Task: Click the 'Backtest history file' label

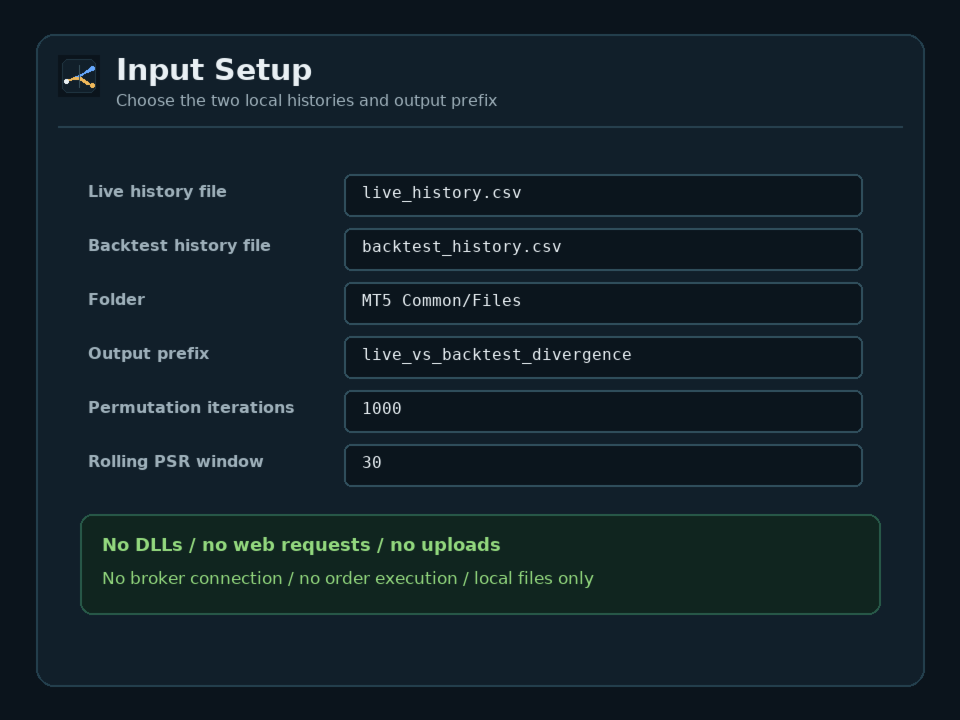Action: point(179,246)
